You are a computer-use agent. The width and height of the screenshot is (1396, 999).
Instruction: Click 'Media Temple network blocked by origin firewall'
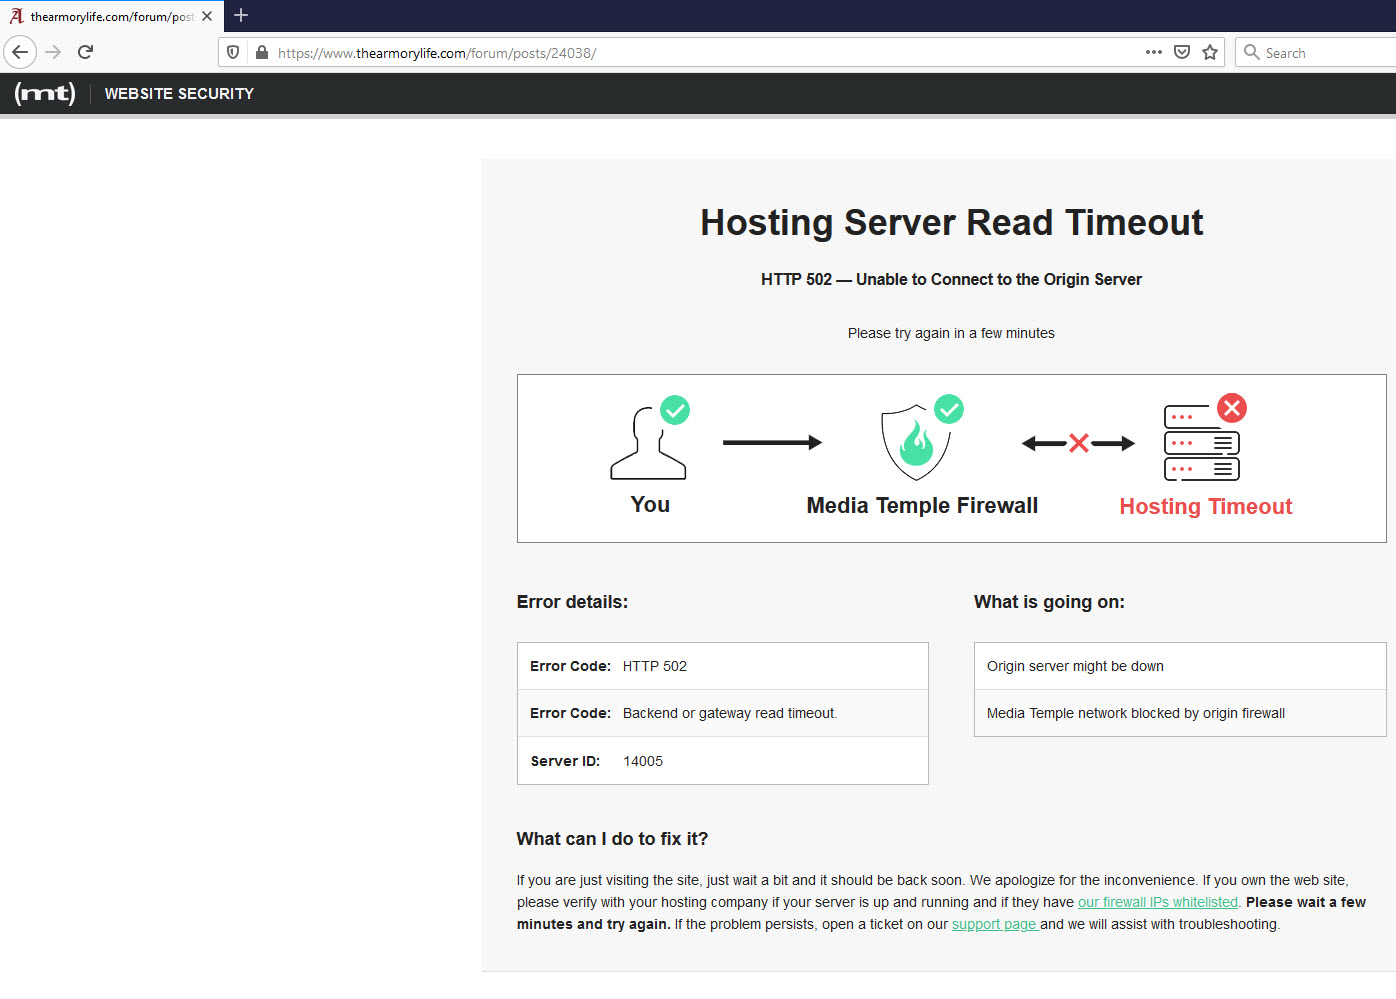pos(1136,713)
